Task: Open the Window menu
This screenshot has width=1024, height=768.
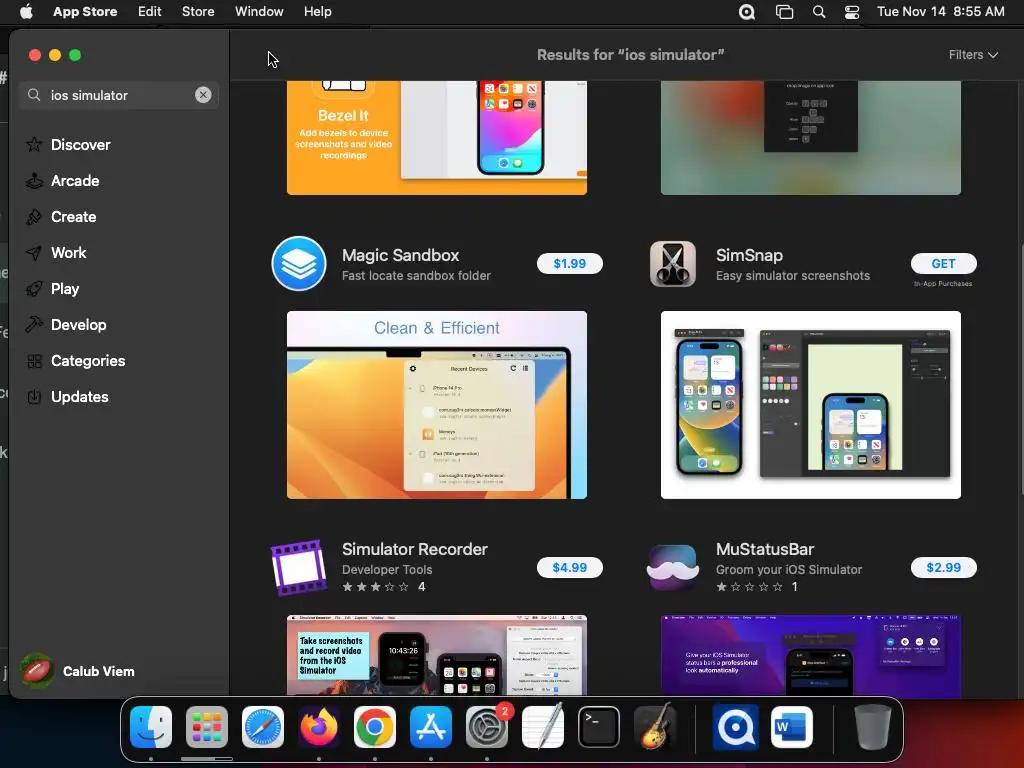Action: pos(259,11)
